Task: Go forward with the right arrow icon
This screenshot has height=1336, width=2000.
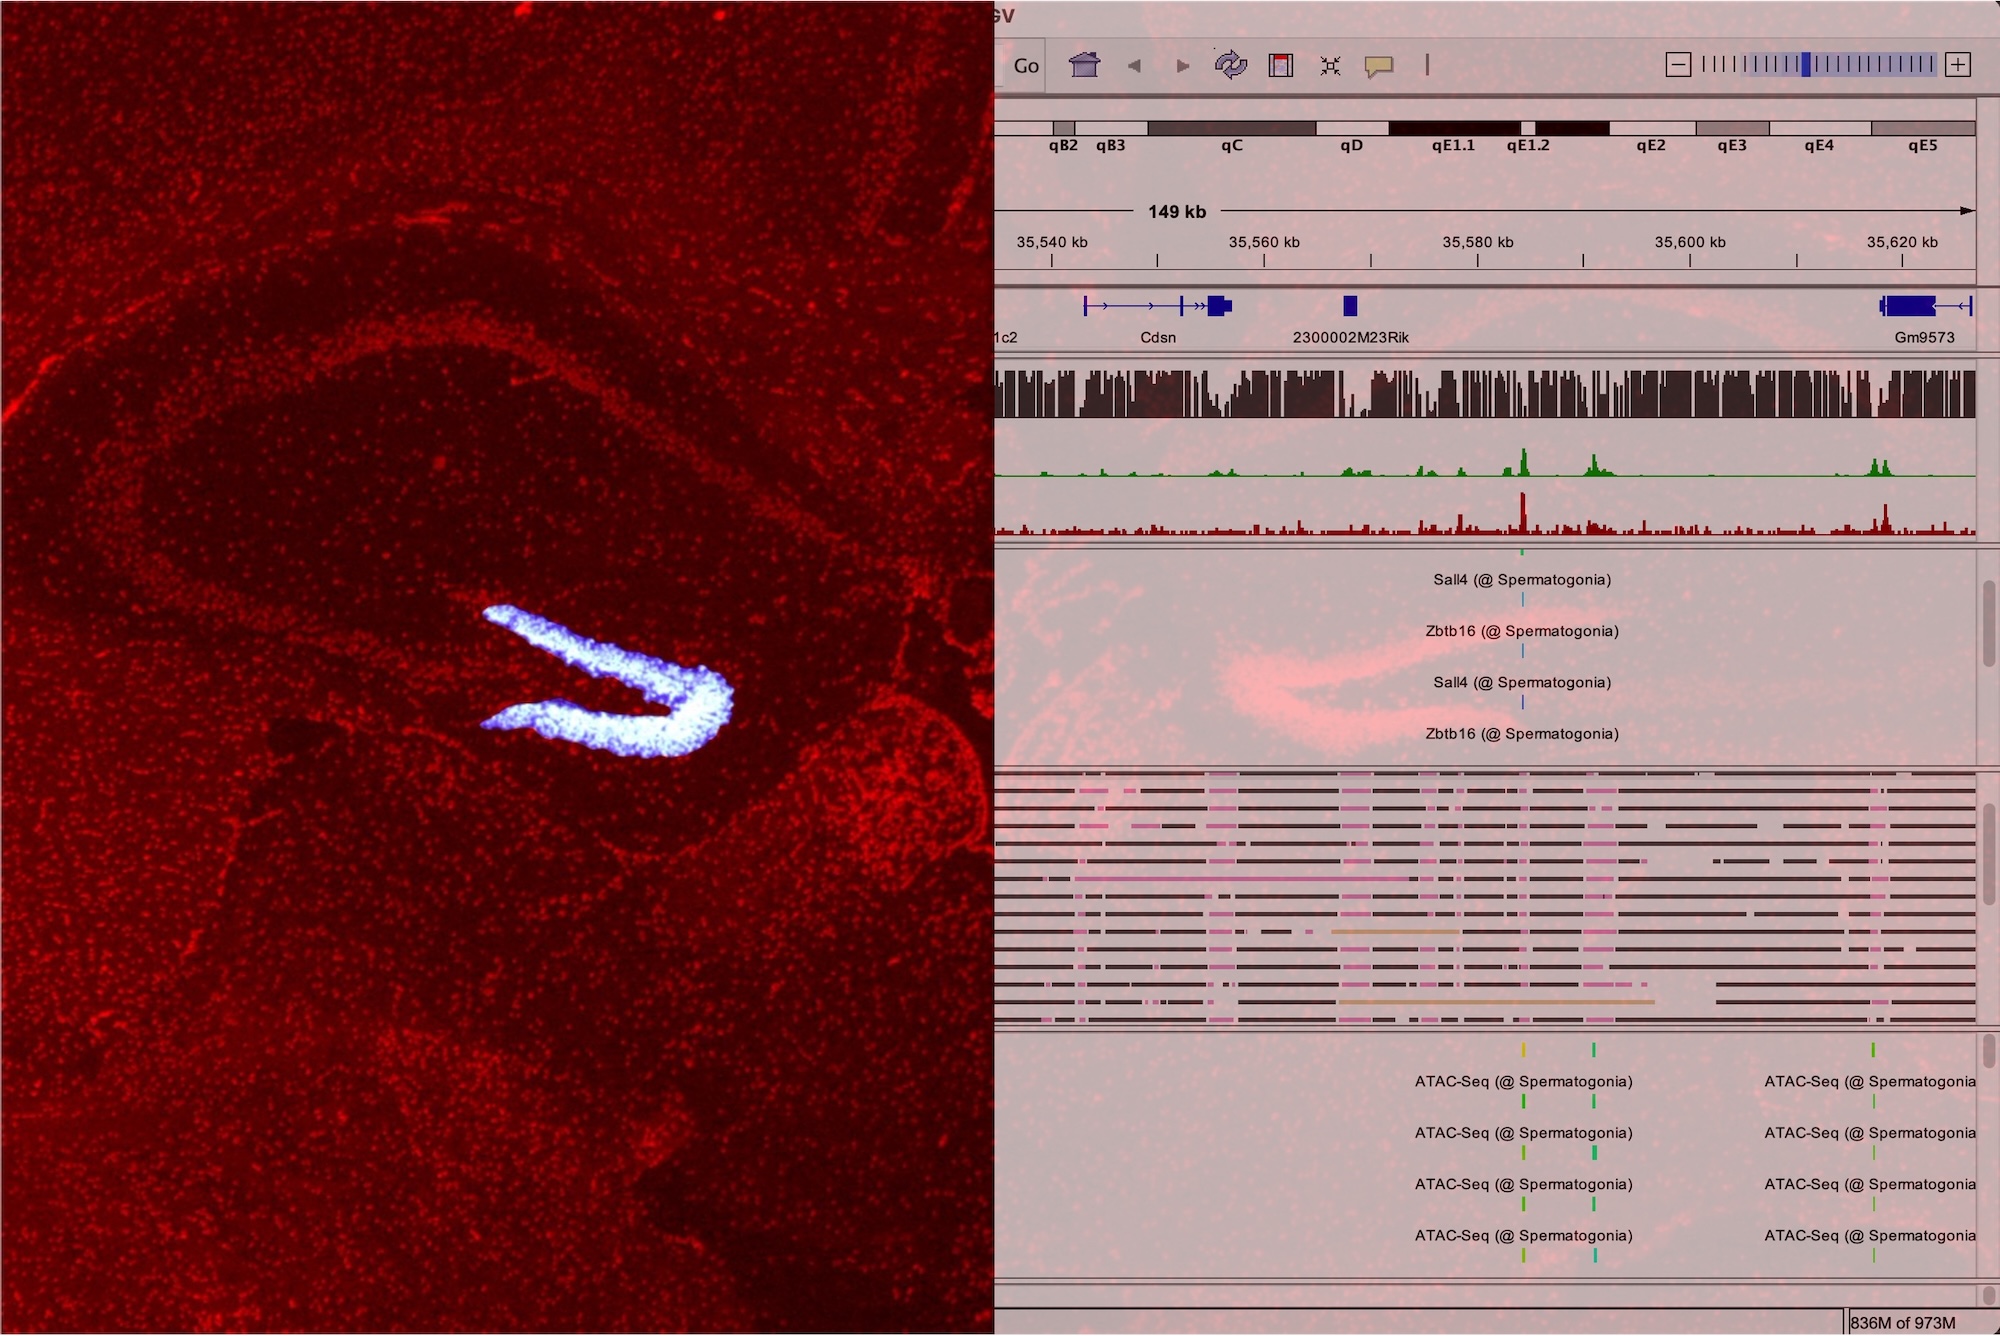Action: point(1183,66)
